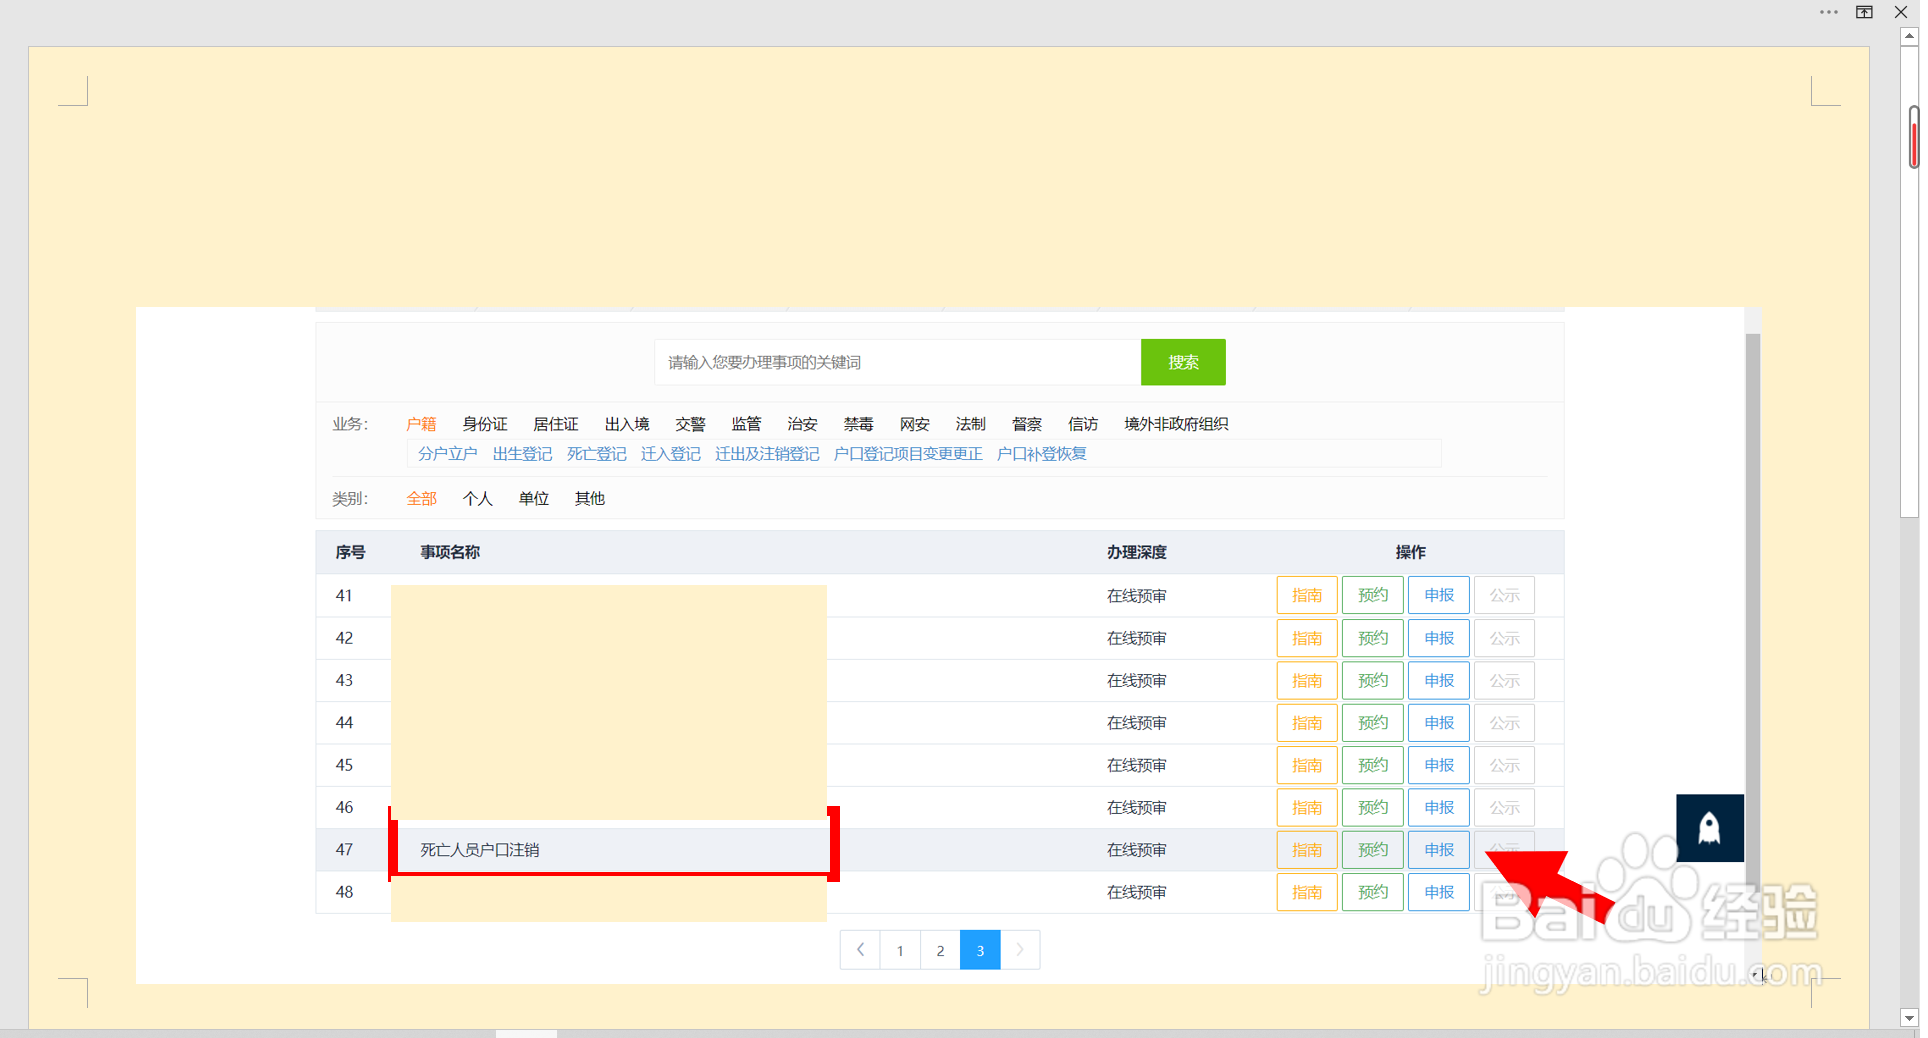The image size is (1928, 1038).
Task: Click scroll down arrow on right scrollbar
Action: pos(1909,1018)
